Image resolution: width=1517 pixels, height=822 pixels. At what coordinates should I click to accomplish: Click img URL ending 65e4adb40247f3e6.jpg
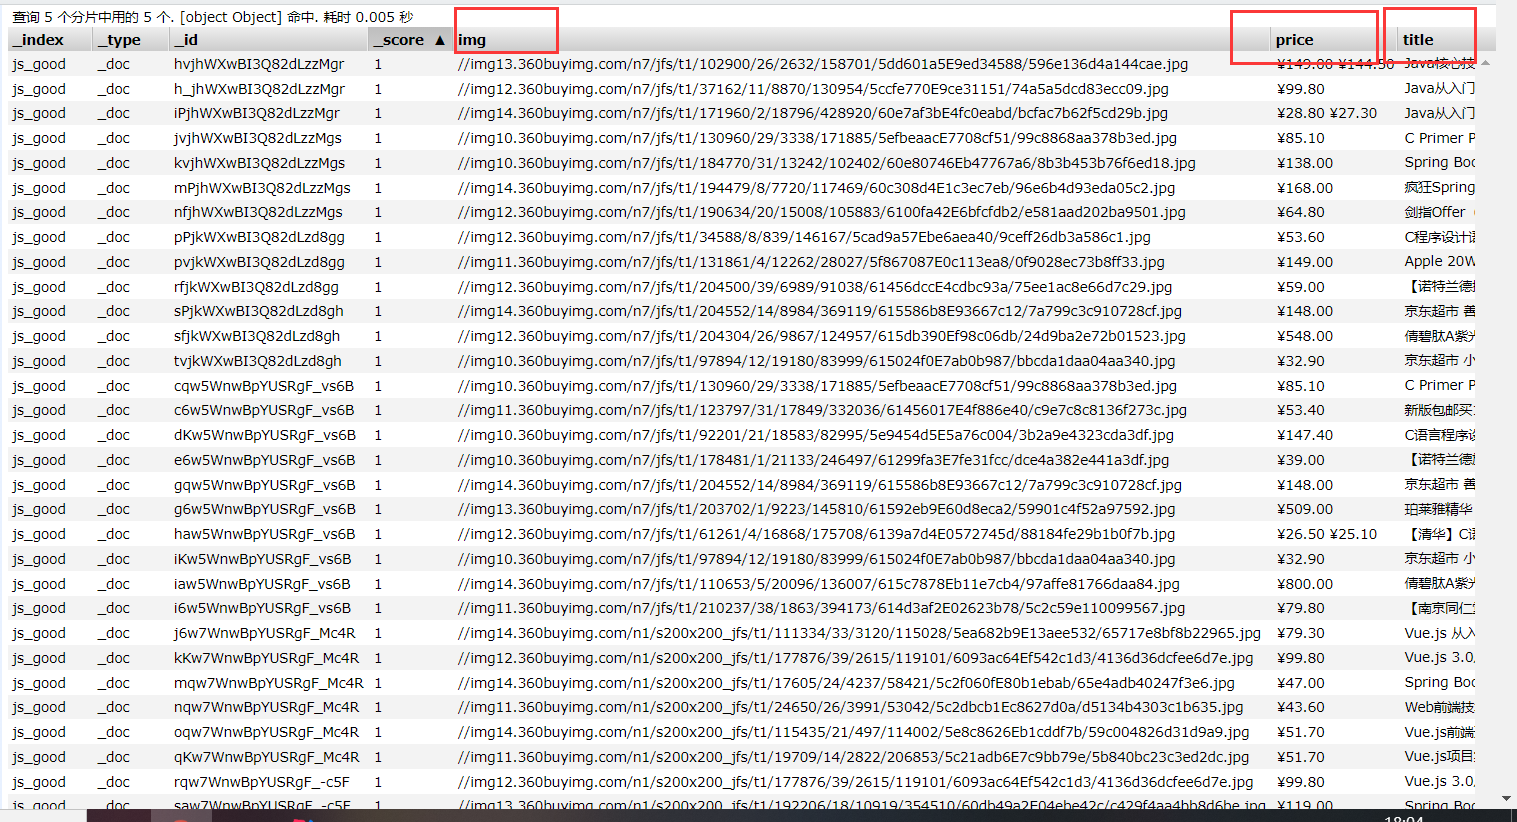(846, 683)
